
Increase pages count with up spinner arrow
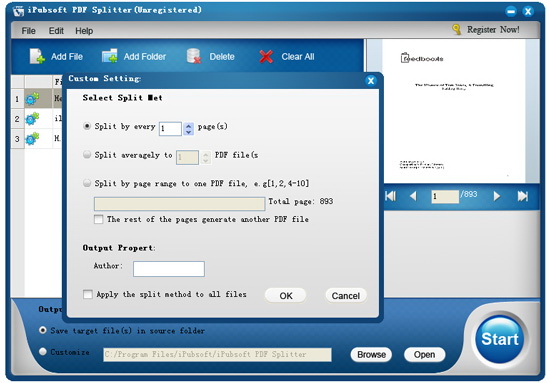pos(189,126)
